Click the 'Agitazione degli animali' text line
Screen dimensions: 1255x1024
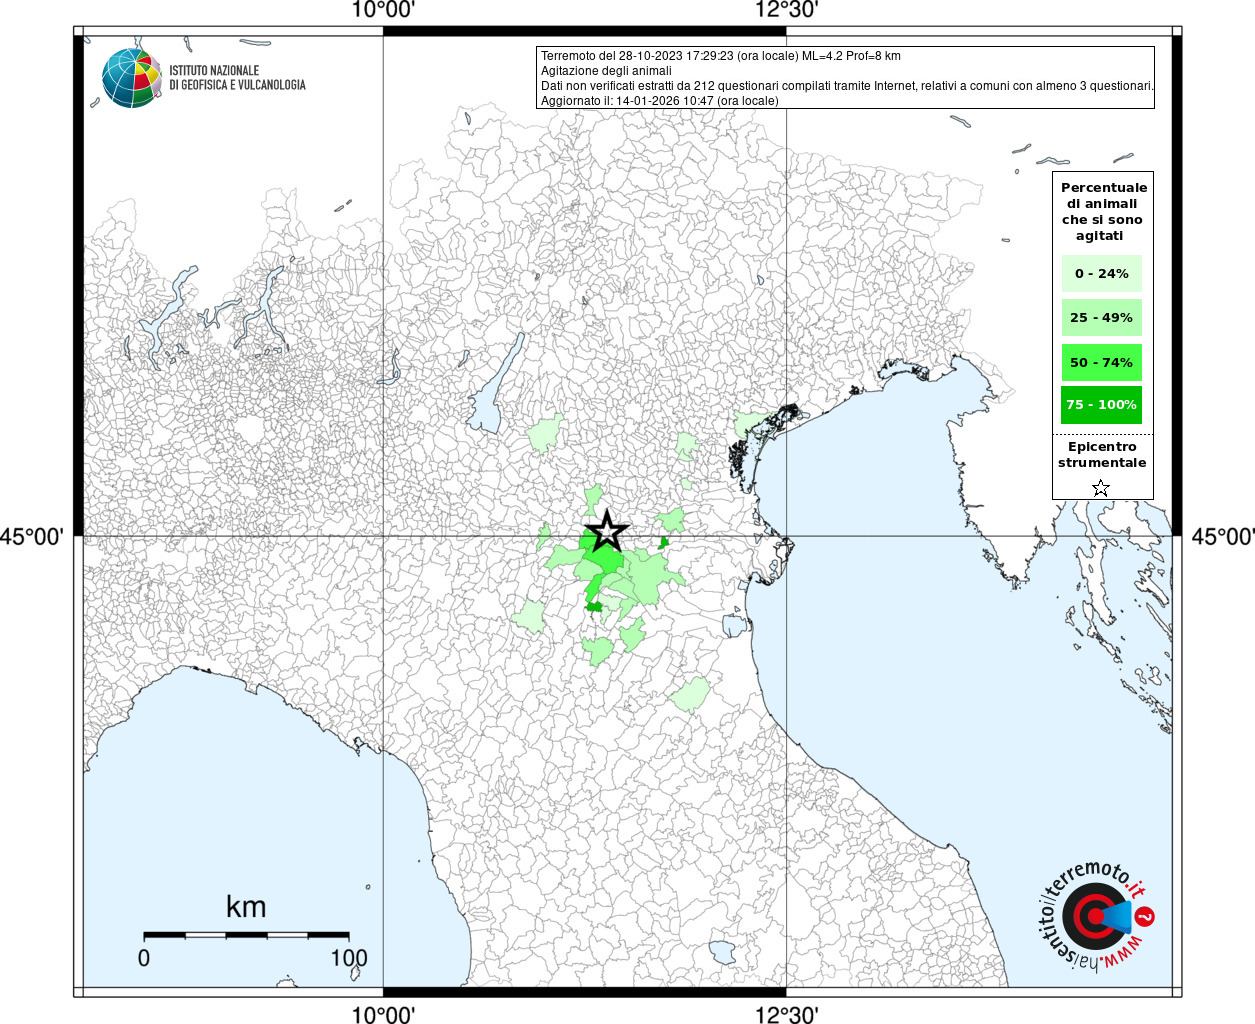(606, 71)
